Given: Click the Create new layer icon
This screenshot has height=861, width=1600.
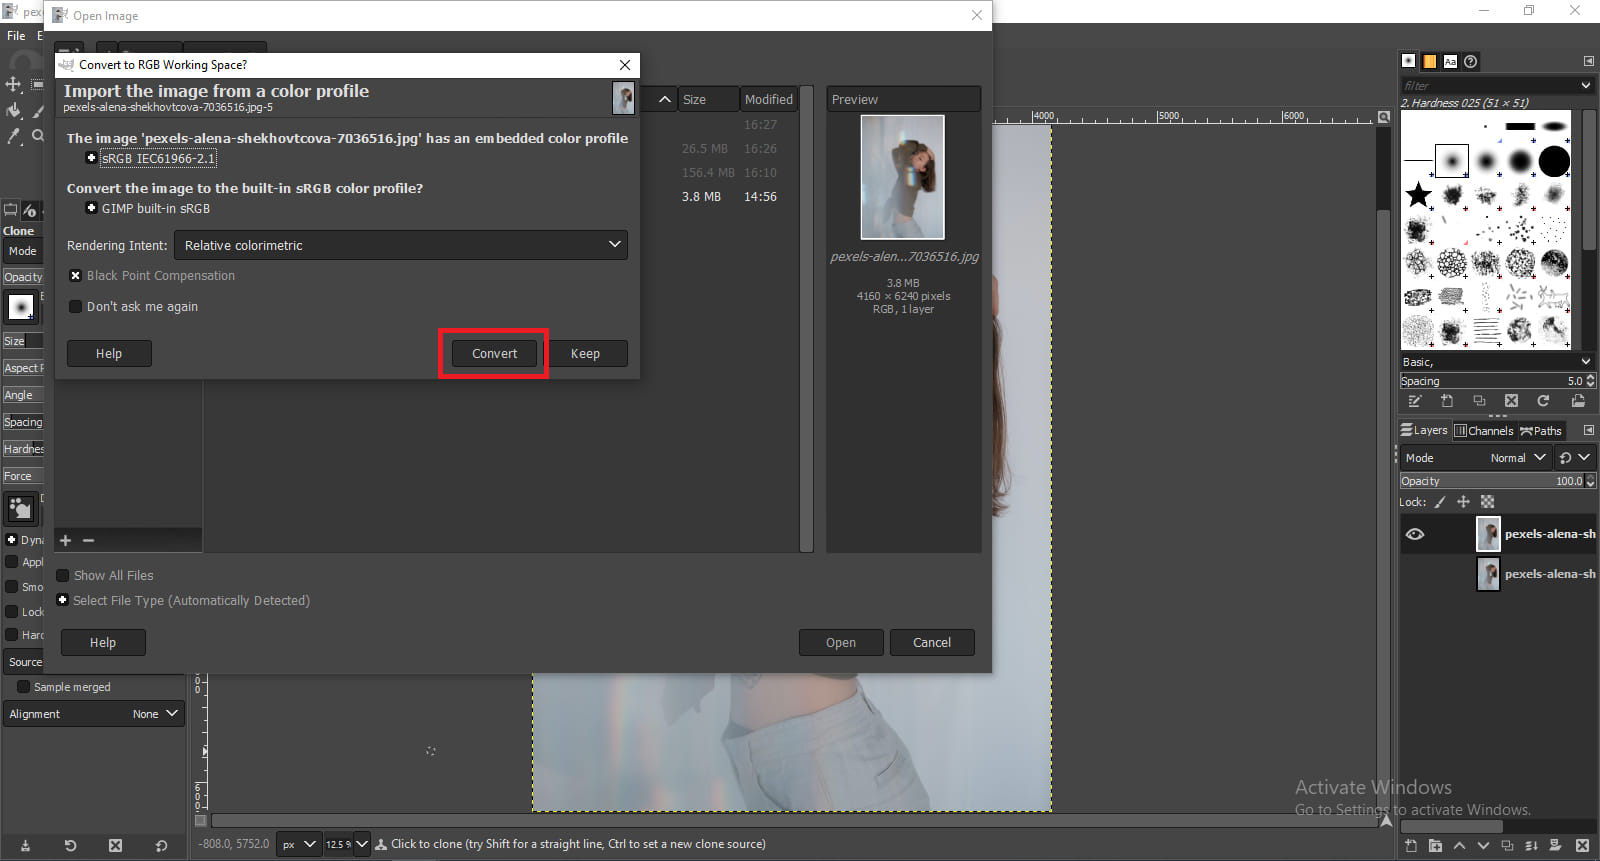Looking at the screenshot, I should (x=1411, y=846).
